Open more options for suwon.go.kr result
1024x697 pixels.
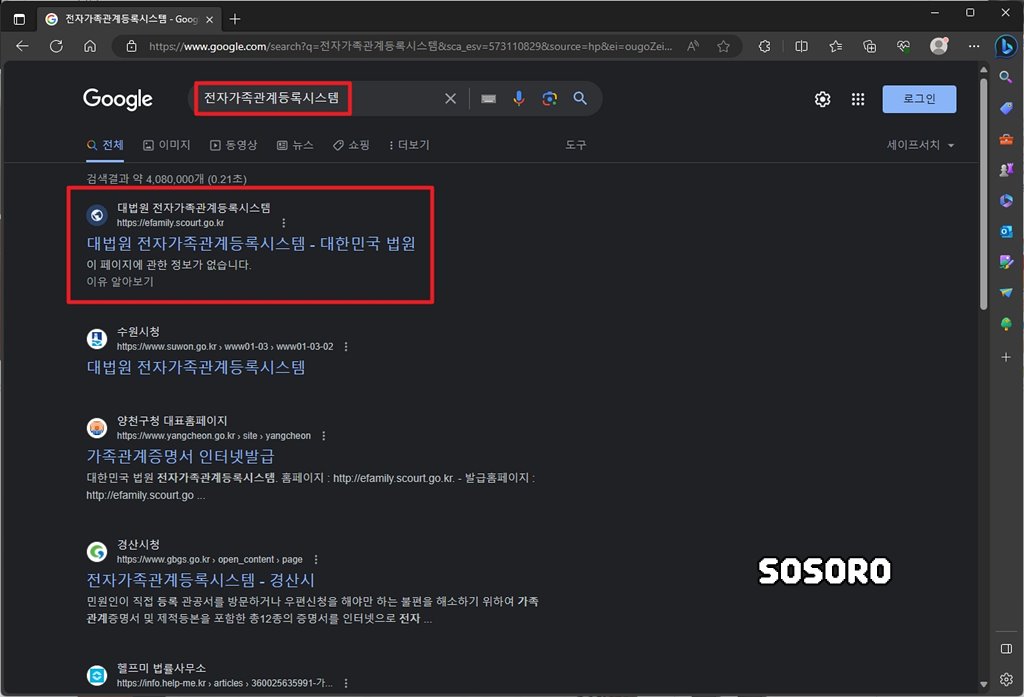pos(346,347)
